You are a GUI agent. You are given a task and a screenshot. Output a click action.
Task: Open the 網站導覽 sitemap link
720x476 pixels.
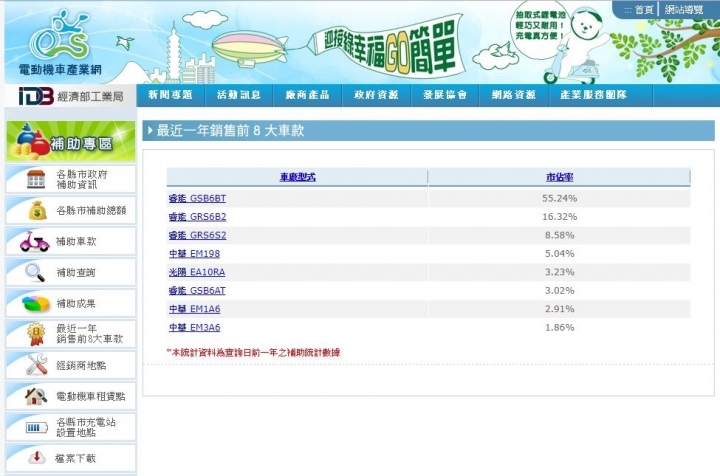click(684, 10)
